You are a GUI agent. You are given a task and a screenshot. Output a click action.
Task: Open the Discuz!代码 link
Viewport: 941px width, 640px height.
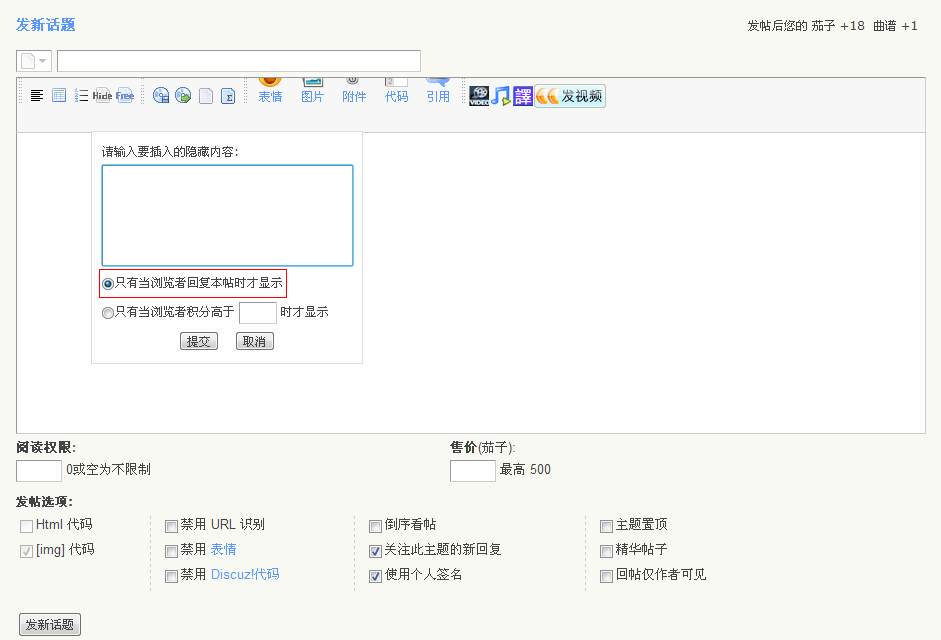point(245,575)
